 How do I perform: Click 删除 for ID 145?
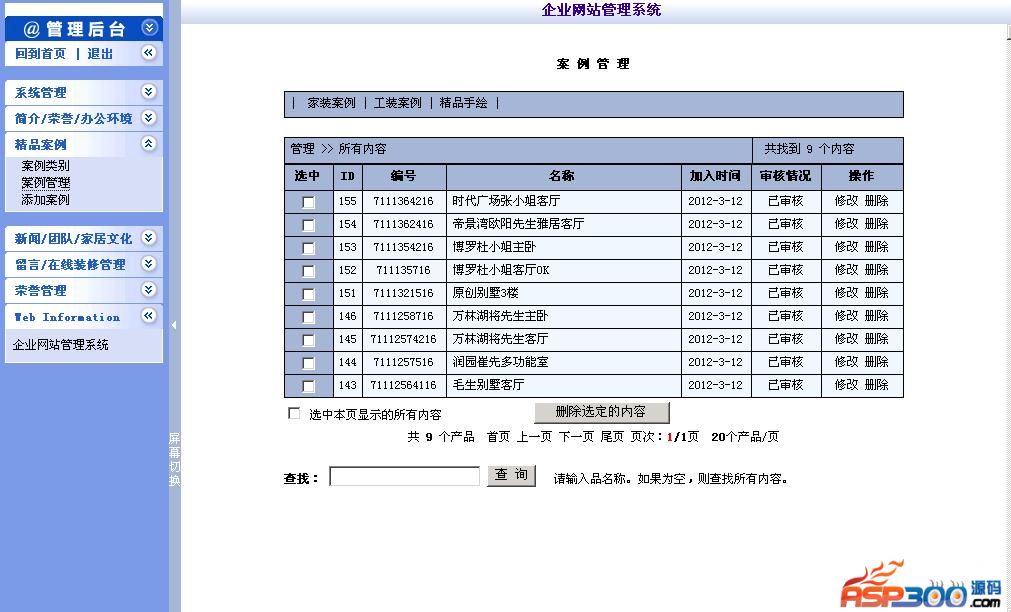pyautogui.click(x=877, y=339)
